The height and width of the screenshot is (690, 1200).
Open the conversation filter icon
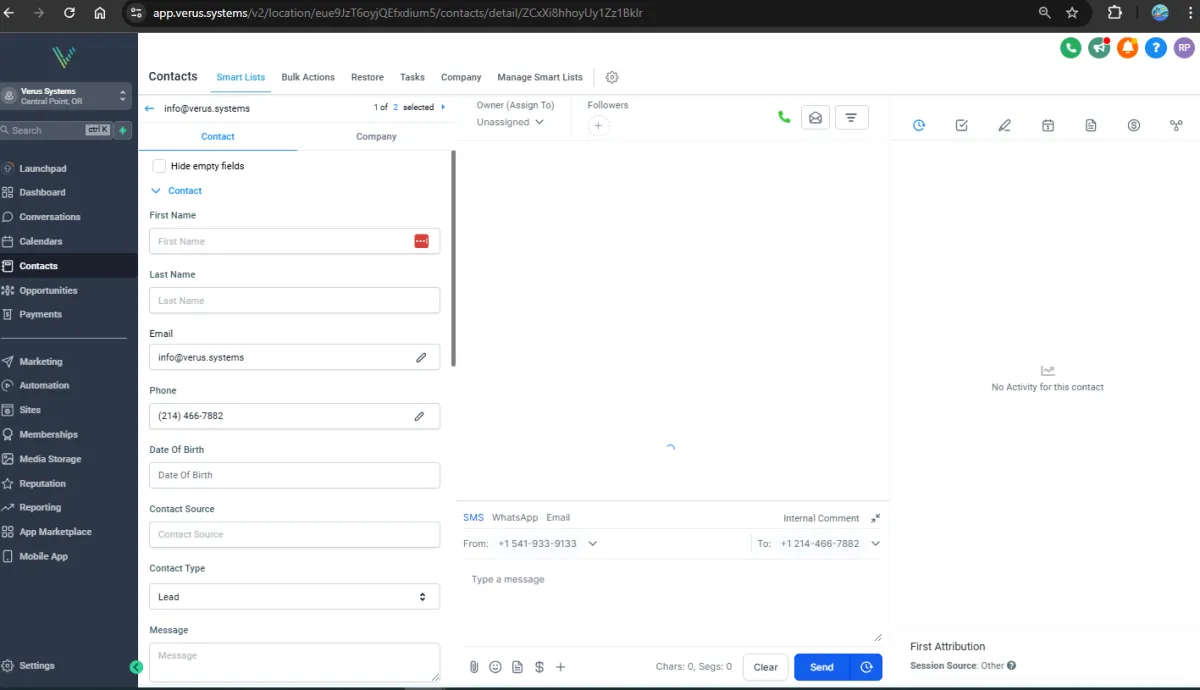tap(851, 117)
